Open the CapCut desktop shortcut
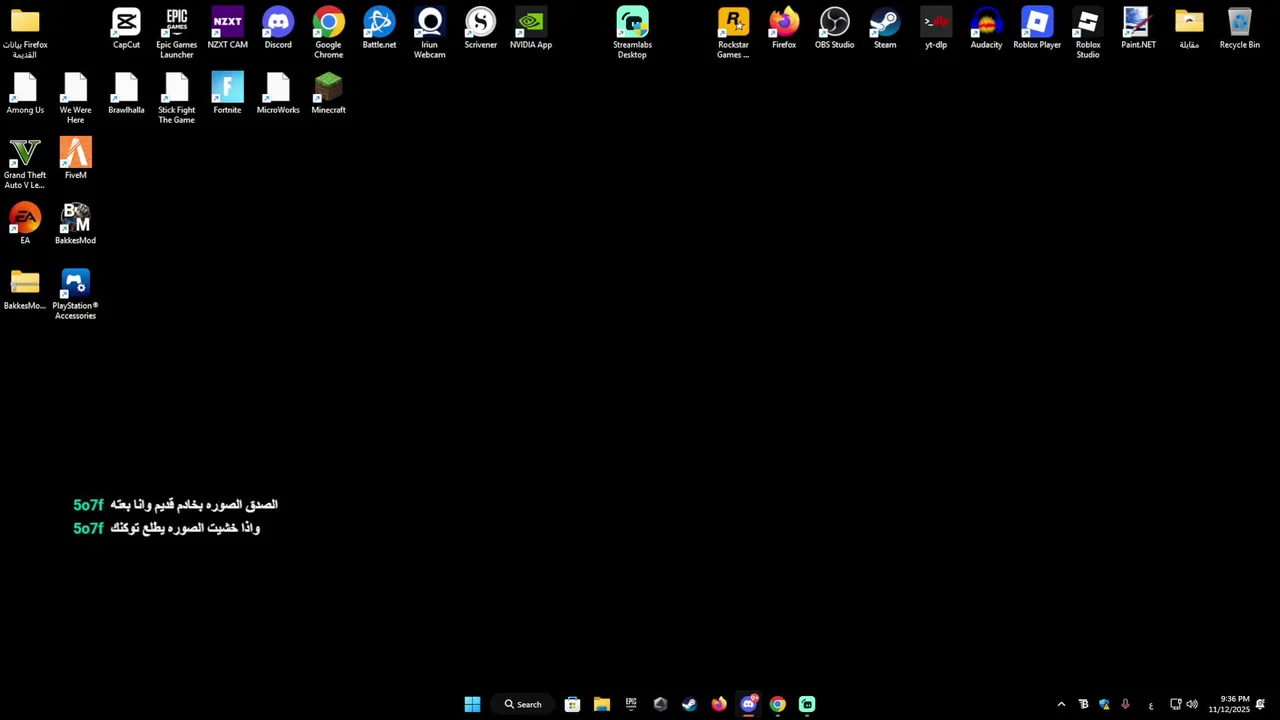Screen dimensions: 1280x720 126,29
